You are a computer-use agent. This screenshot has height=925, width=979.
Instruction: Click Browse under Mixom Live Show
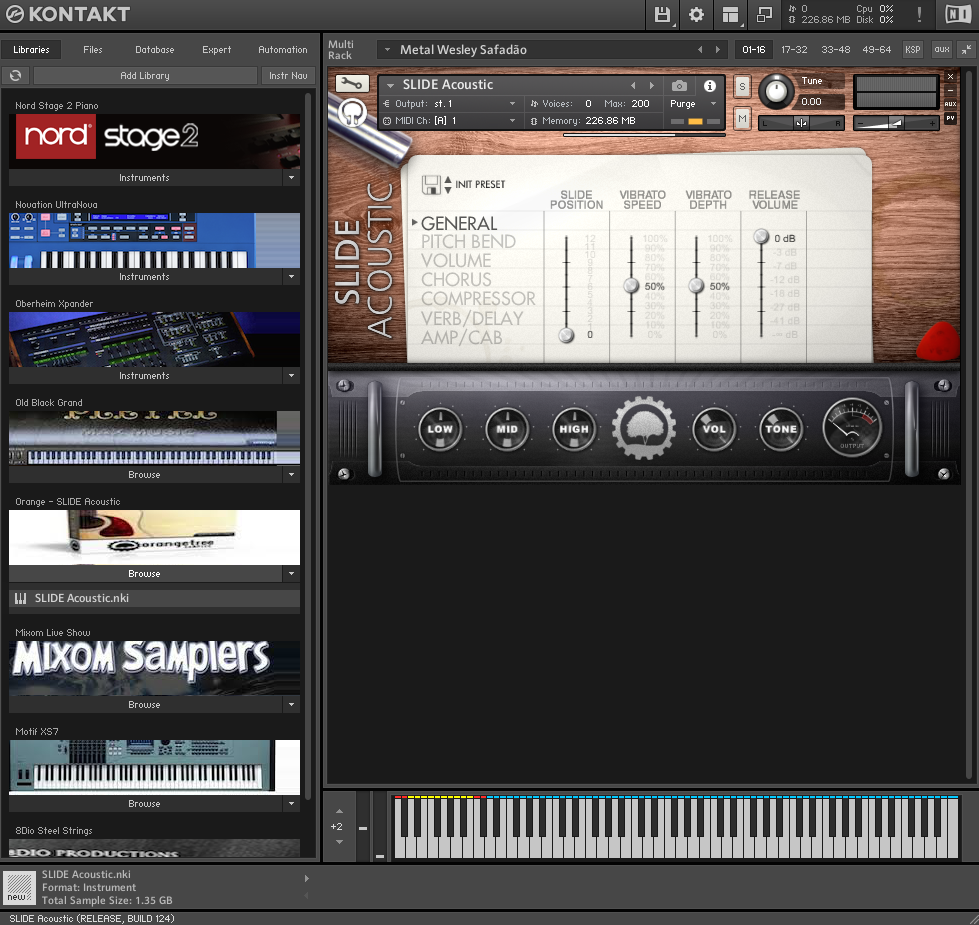tap(145, 705)
